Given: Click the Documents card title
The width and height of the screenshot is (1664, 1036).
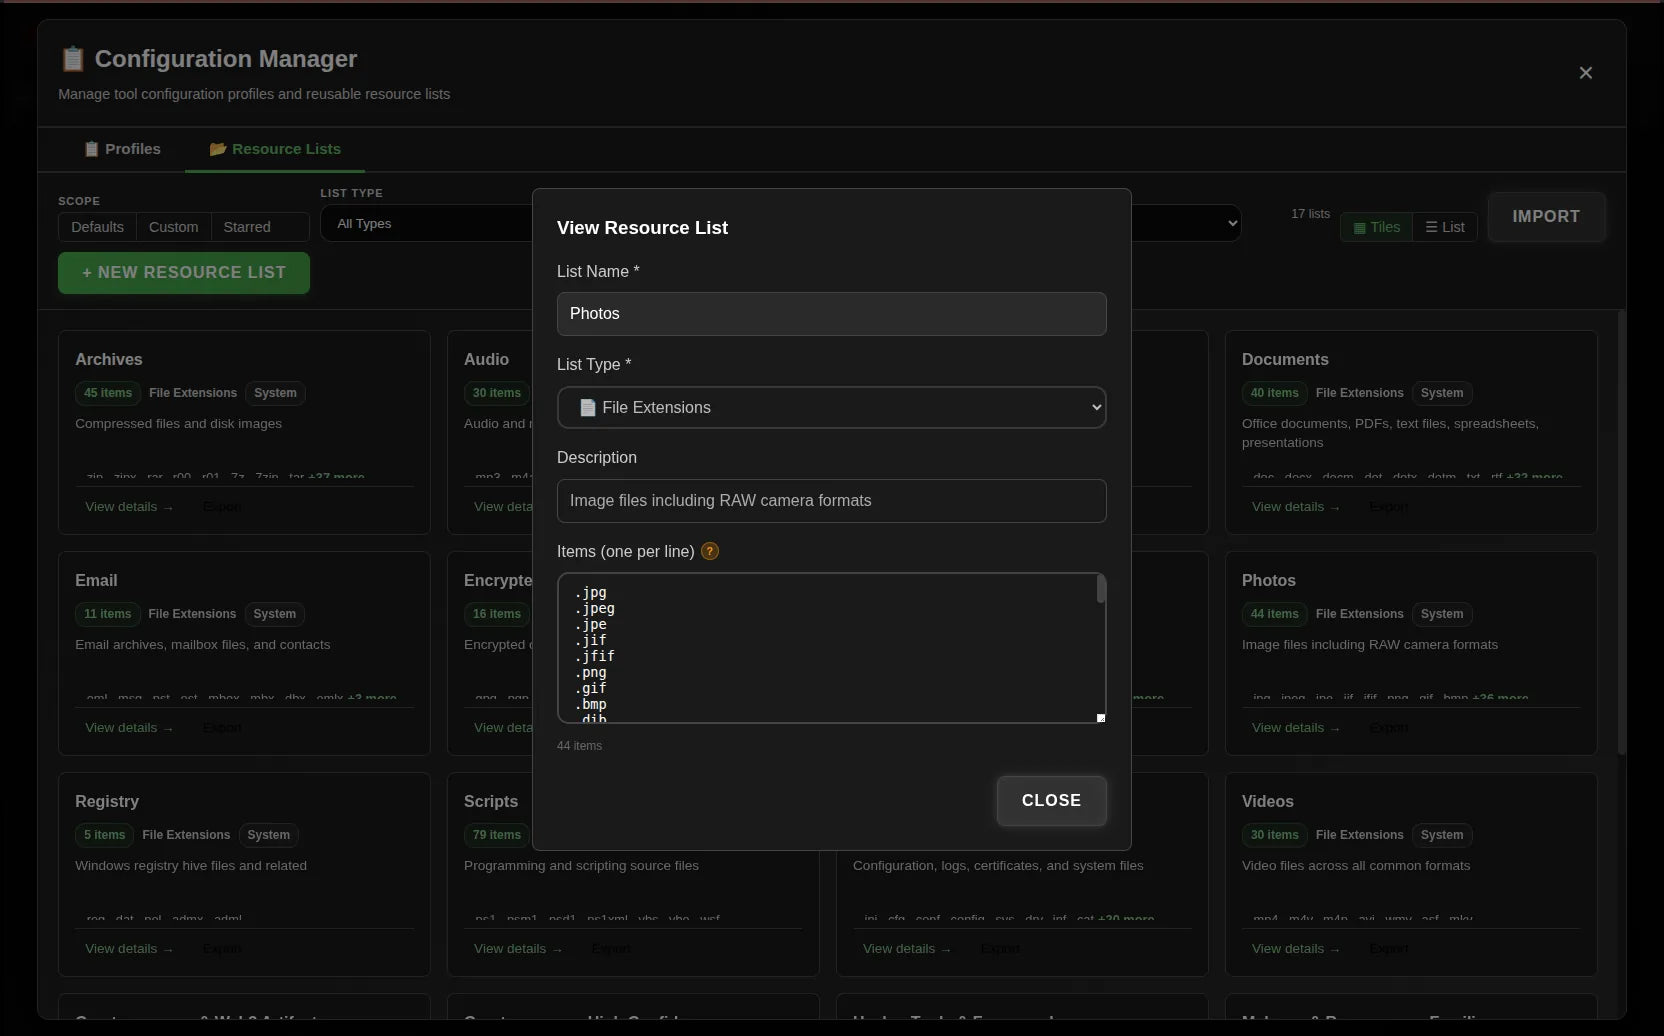Looking at the screenshot, I should click(1285, 360).
